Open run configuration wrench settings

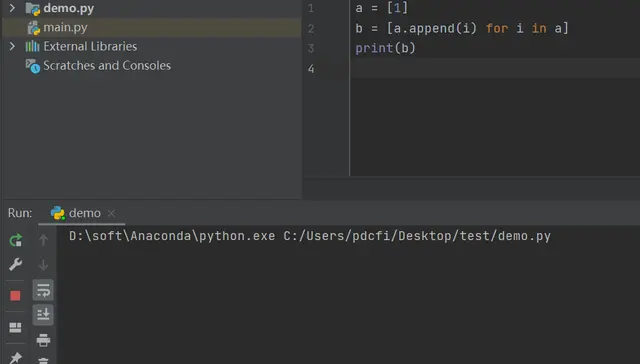click(x=16, y=264)
